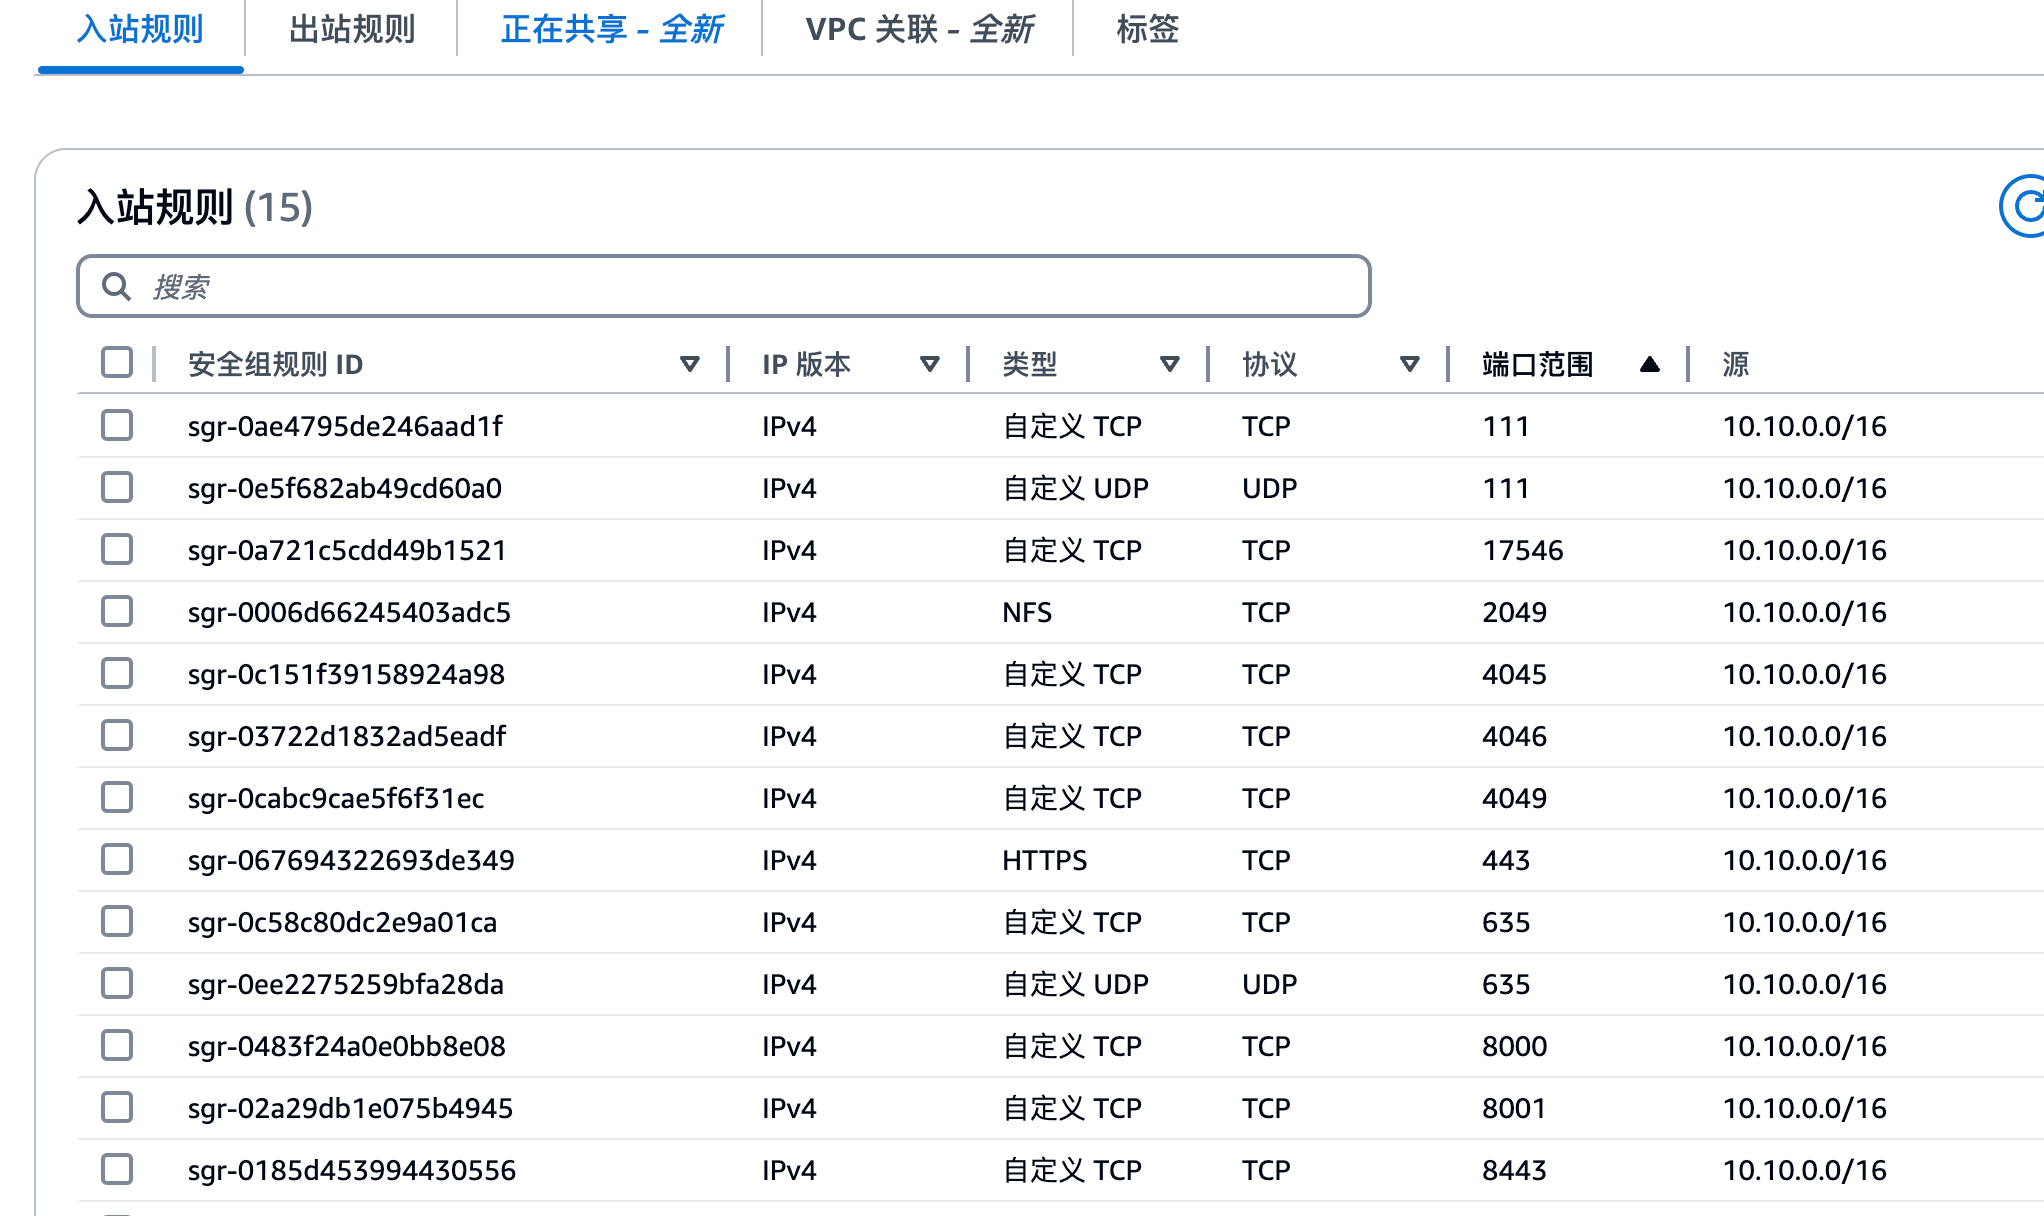Screen dimensions: 2044x1216
Task: Click the 源 column header
Action: tap(1735, 365)
